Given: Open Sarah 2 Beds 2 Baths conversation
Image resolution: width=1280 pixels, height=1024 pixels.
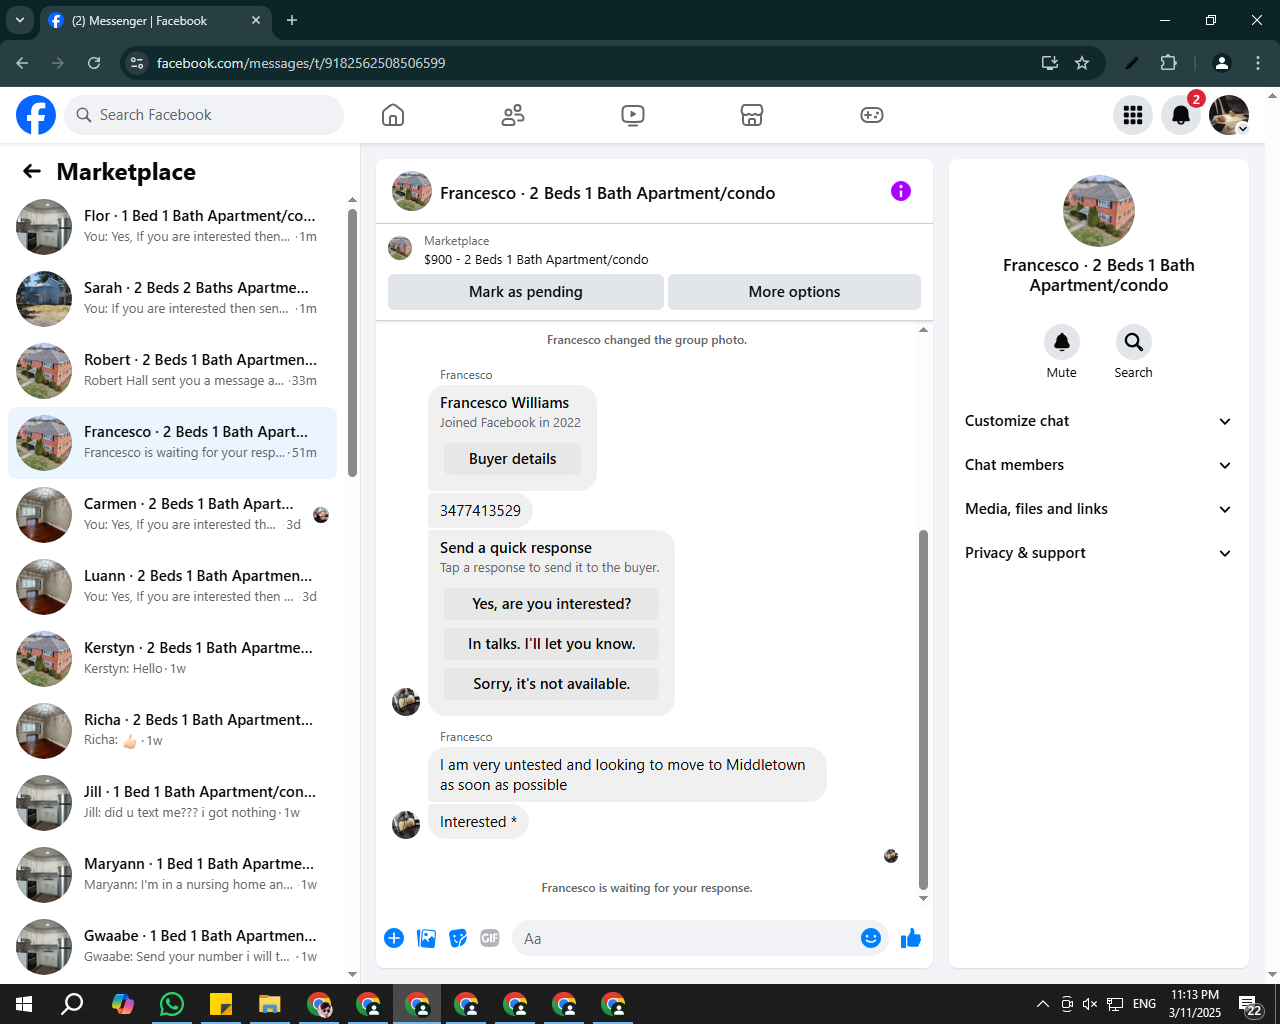Looking at the screenshot, I should pyautogui.click(x=172, y=299).
